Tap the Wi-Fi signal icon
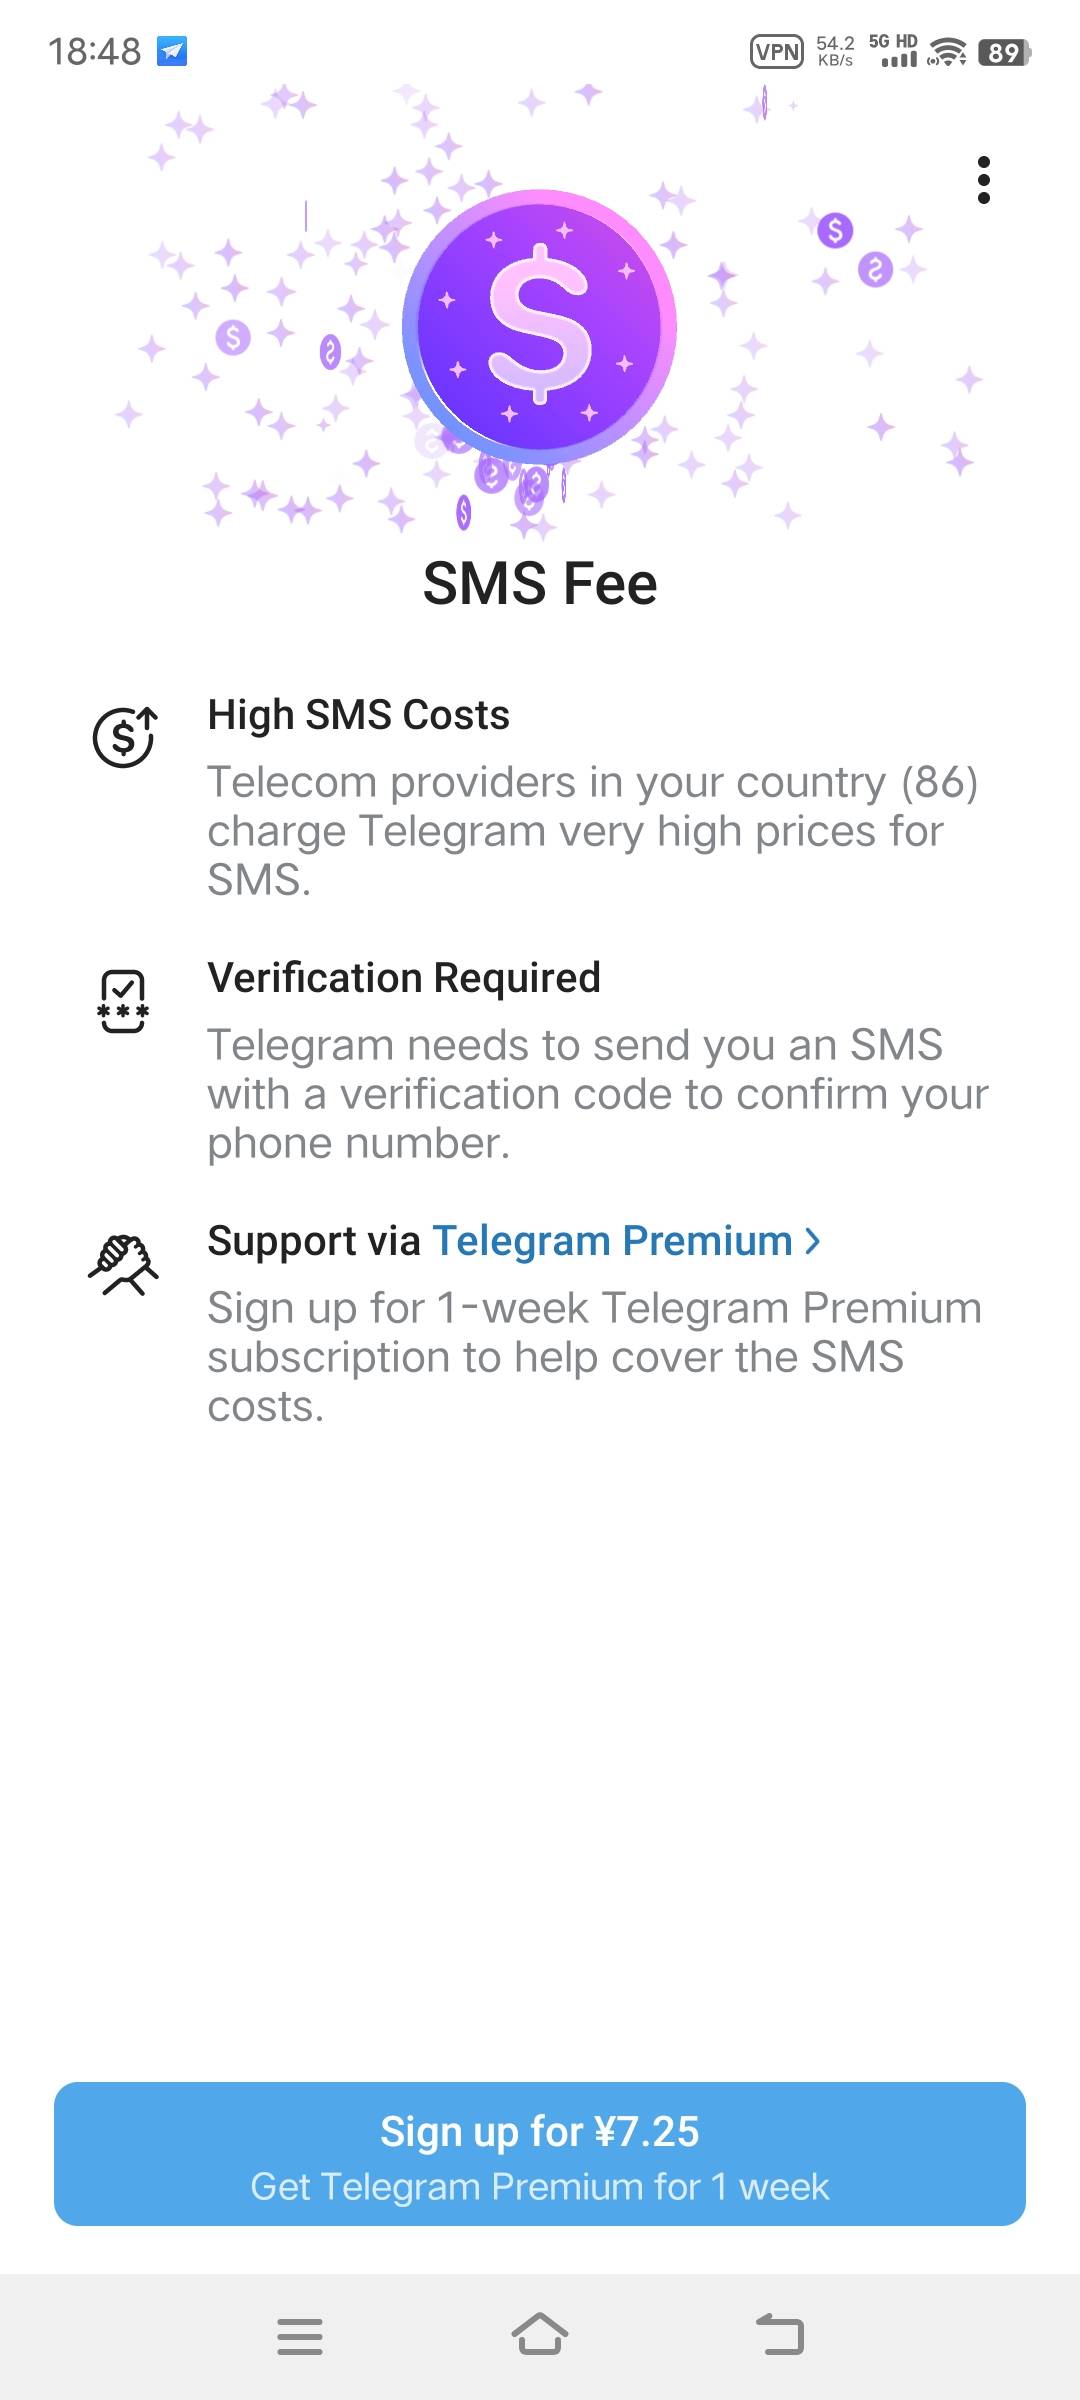Viewport: 1080px width, 2400px height. (946, 52)
